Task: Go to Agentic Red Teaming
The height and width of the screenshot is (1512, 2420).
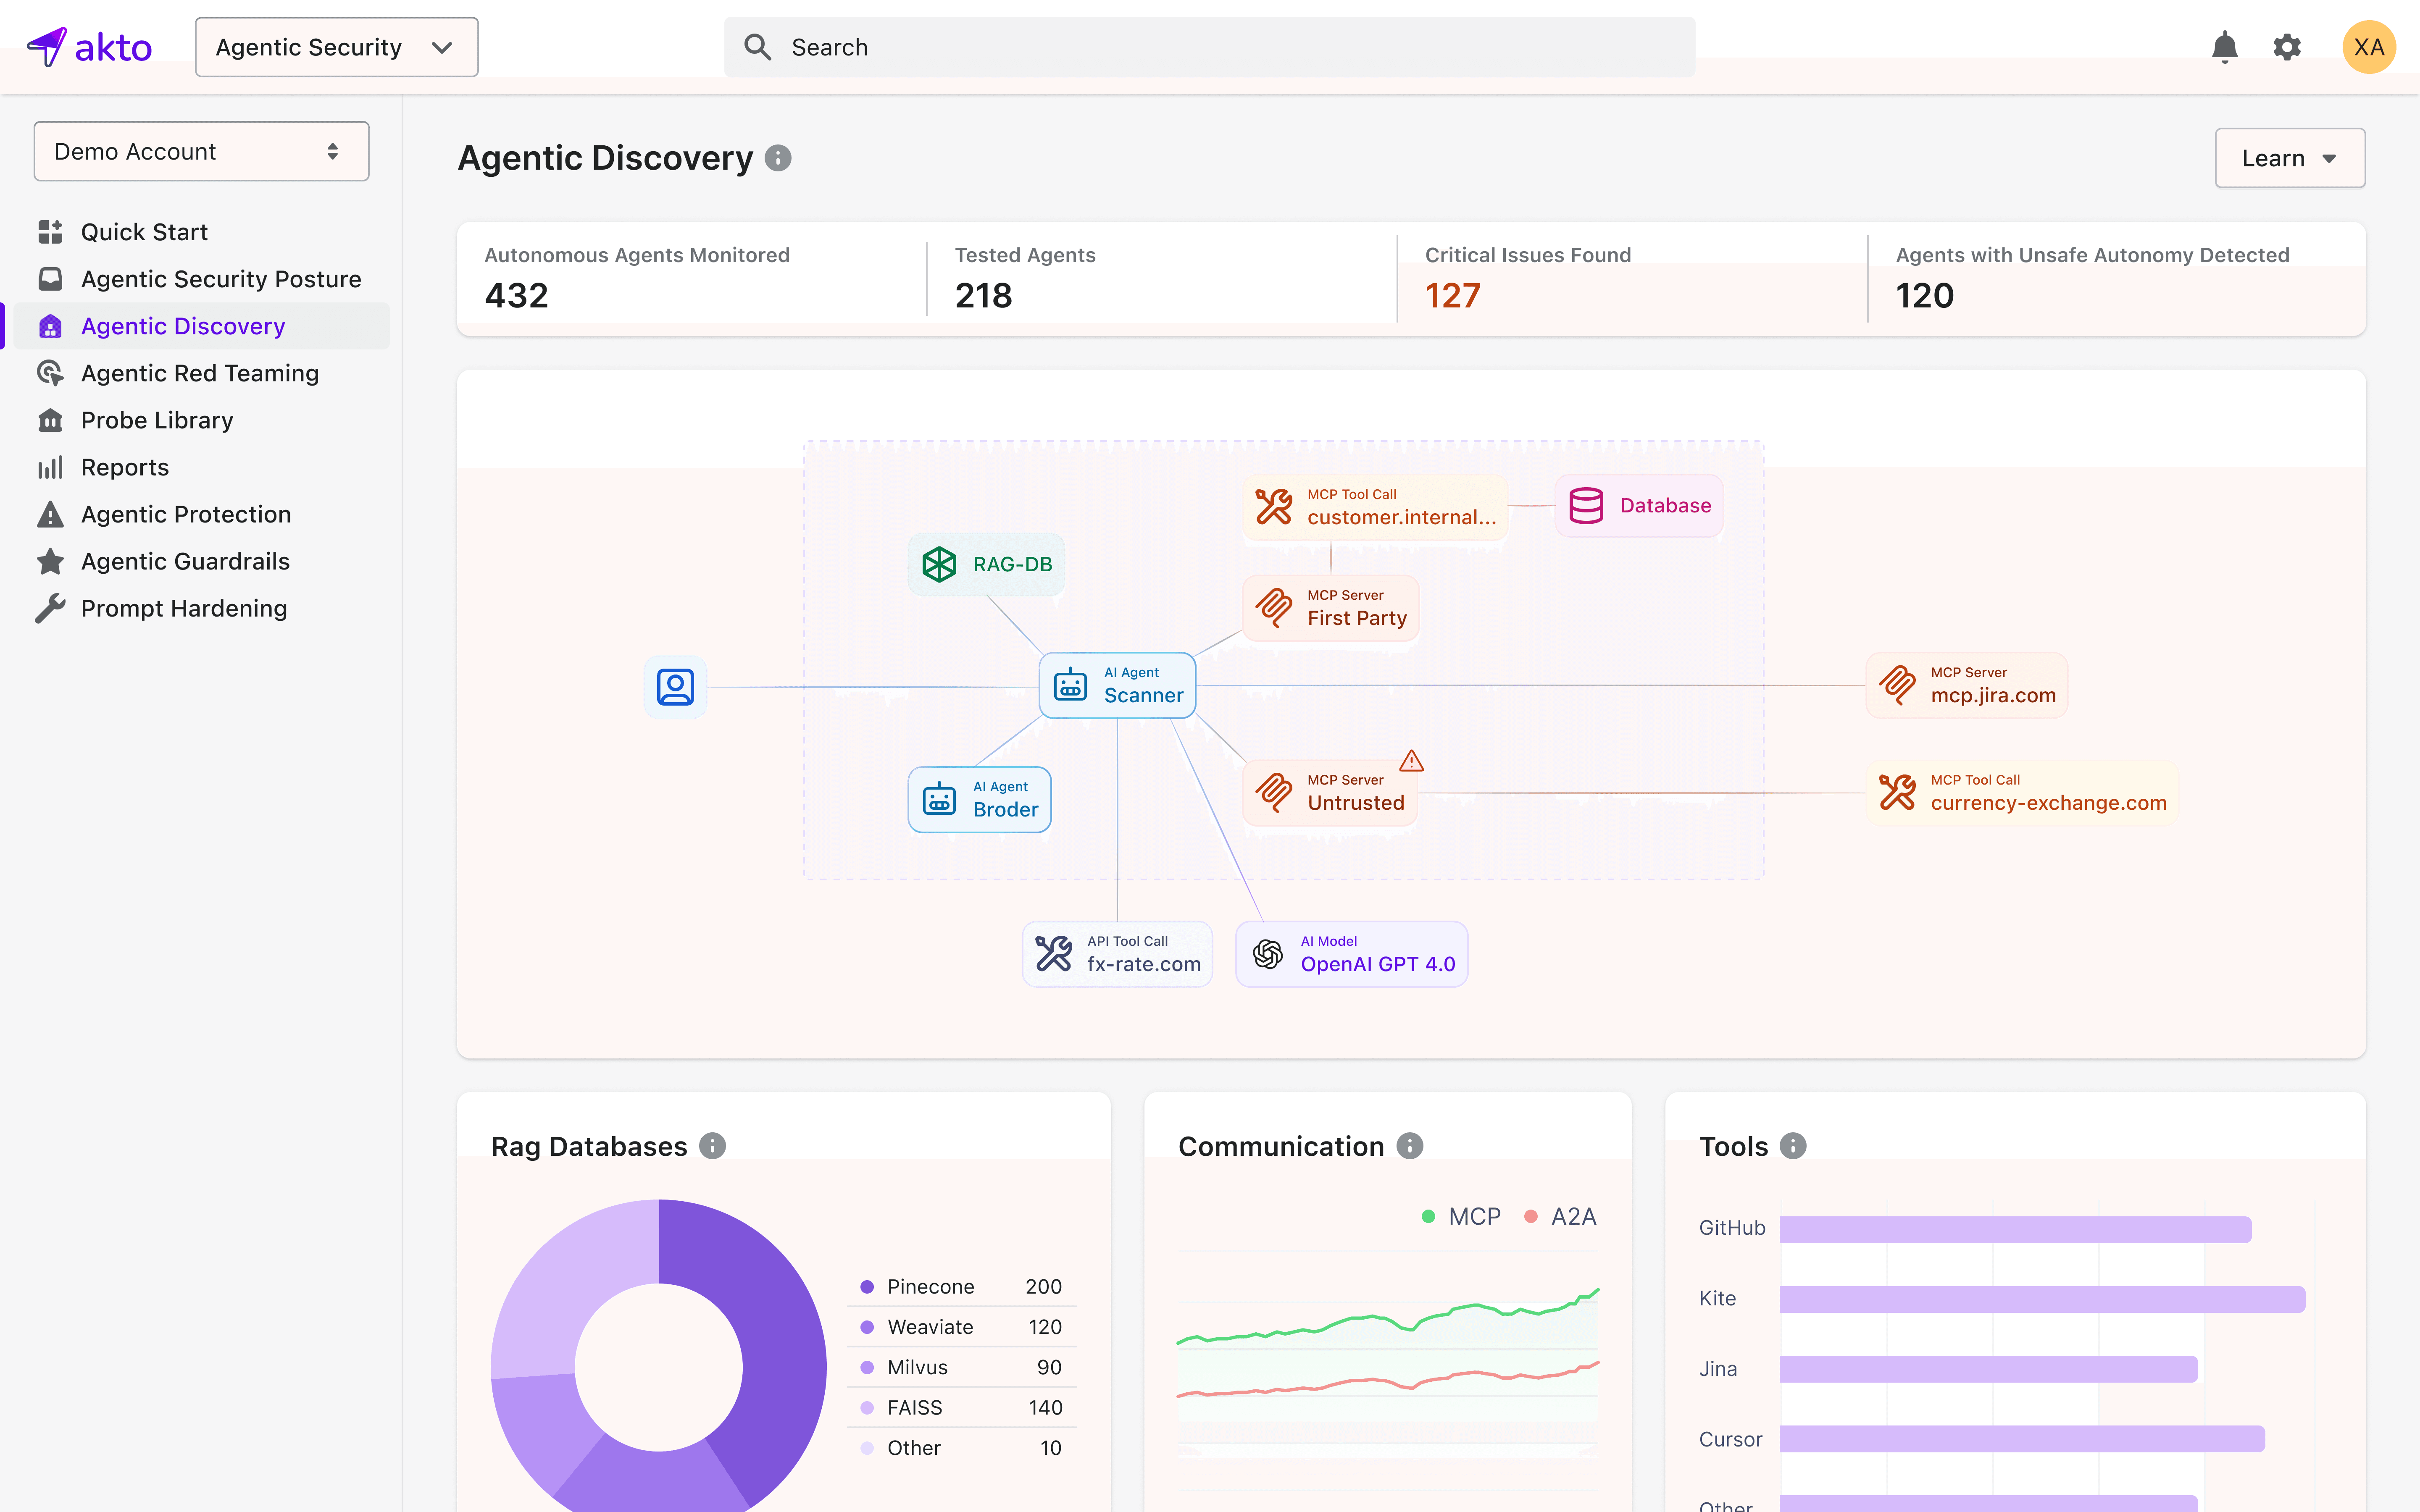Action: pyautogui.click(x=199, y=373)
